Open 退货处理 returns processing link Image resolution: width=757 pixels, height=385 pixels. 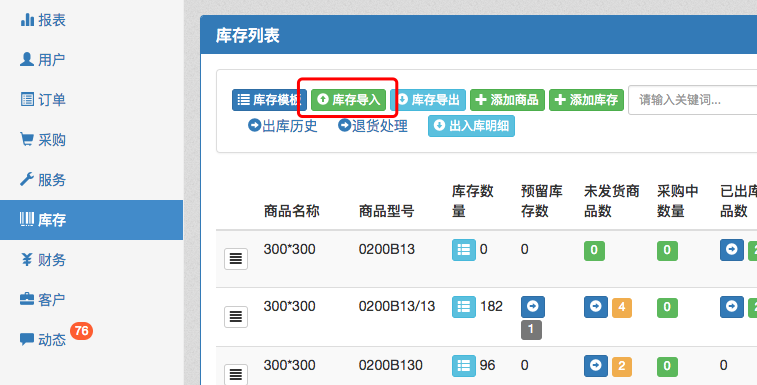pyautogui.click(x=373, y=126)
